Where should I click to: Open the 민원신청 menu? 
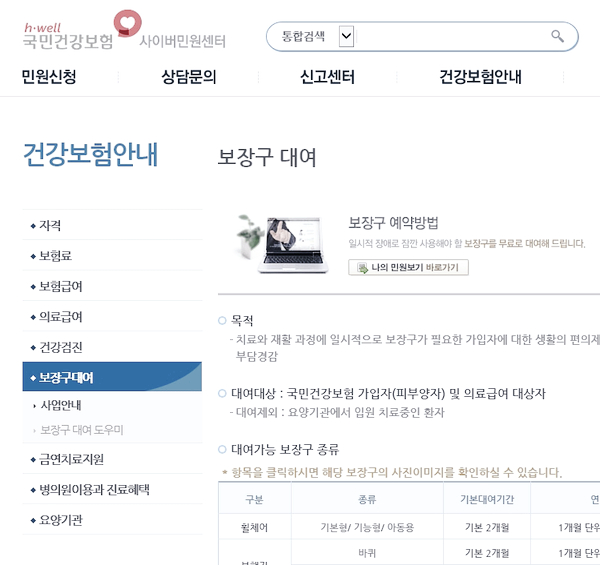(49, 77)
